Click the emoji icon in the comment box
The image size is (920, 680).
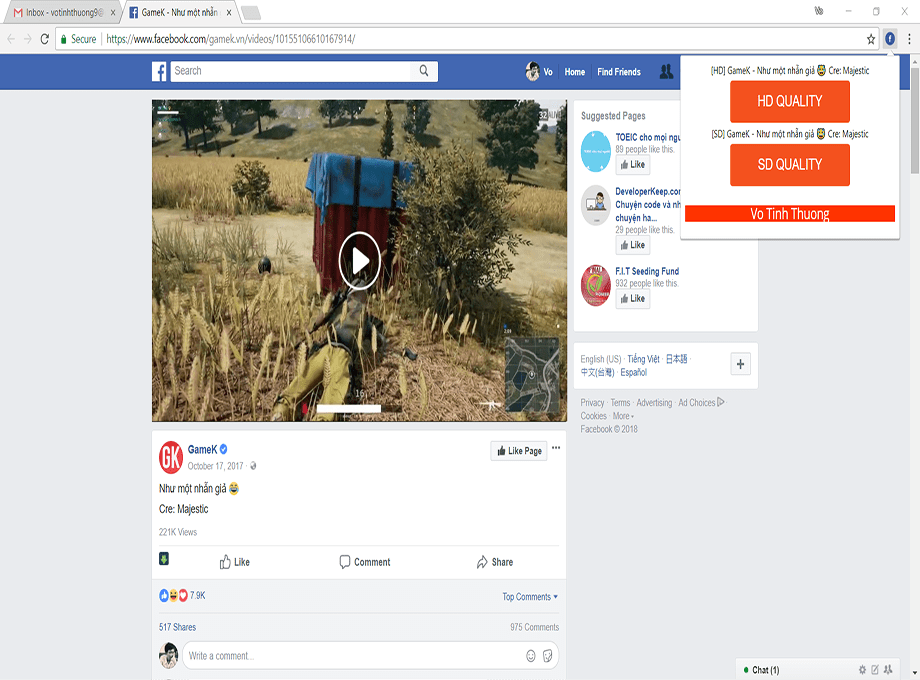[529, 655]
